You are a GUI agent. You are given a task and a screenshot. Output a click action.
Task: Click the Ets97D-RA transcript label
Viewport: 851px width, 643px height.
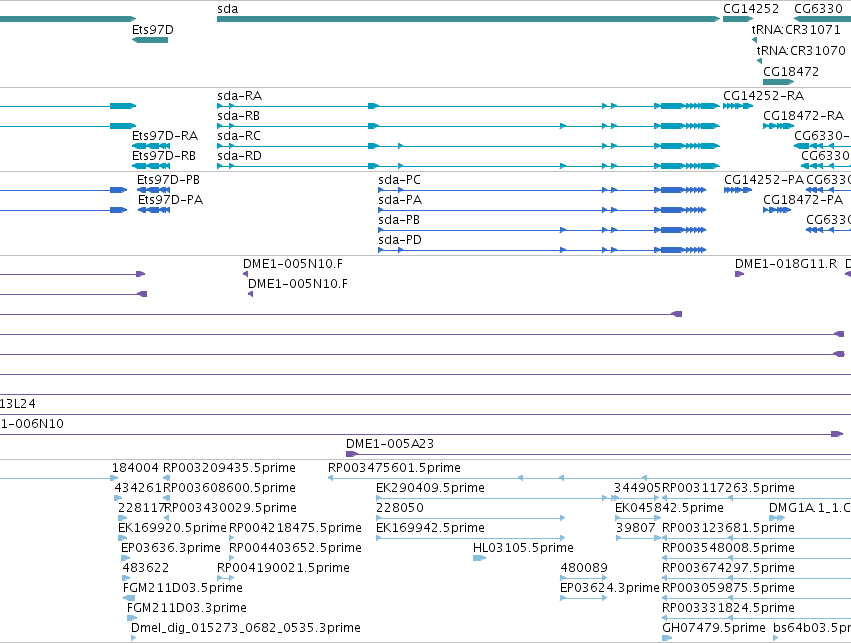point(165,136)
